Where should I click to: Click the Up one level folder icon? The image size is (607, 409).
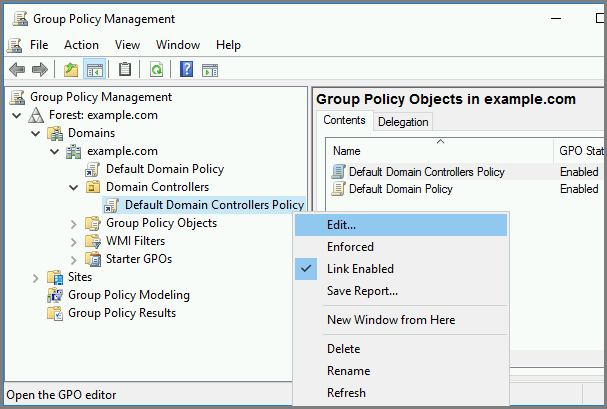click(70, 69)
